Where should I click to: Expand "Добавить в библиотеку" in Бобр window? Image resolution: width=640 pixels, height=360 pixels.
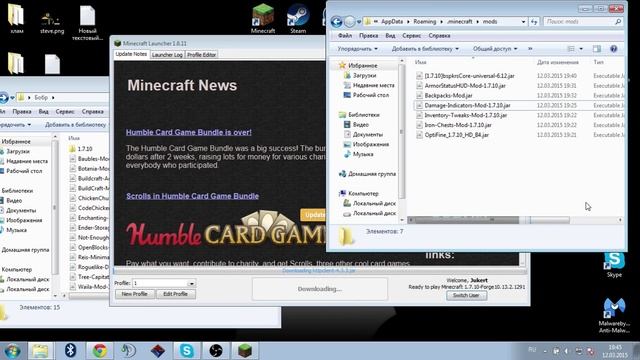pyautogui.click(x=76, y=125)
